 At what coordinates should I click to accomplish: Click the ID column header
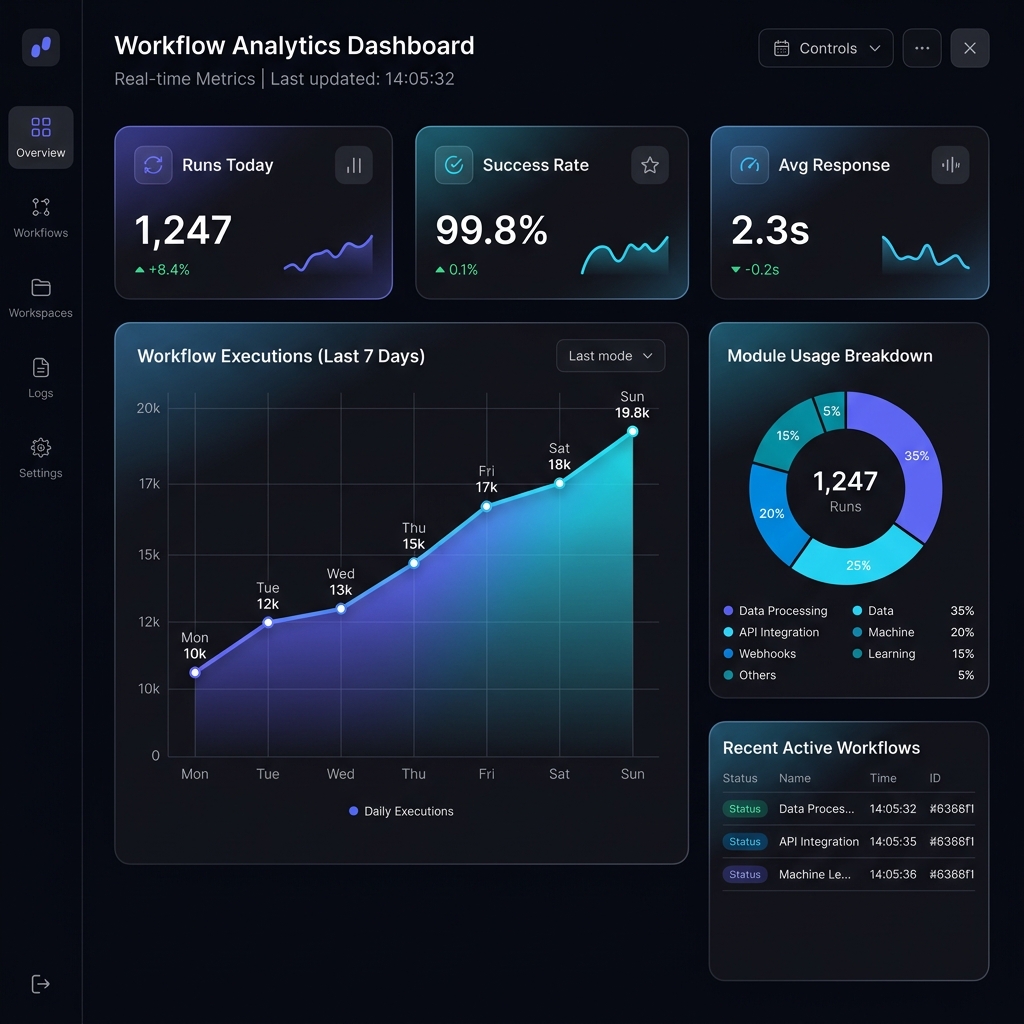935,778
